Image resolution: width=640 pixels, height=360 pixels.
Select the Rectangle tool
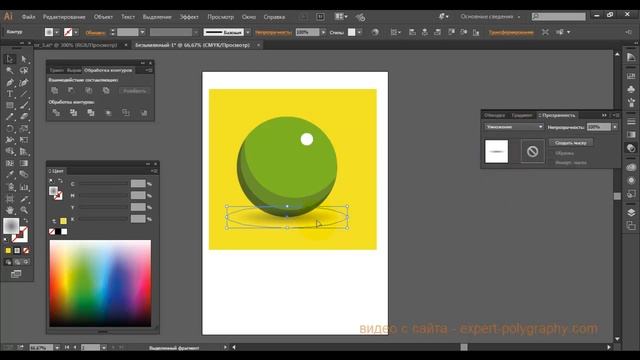pos(10,105)
